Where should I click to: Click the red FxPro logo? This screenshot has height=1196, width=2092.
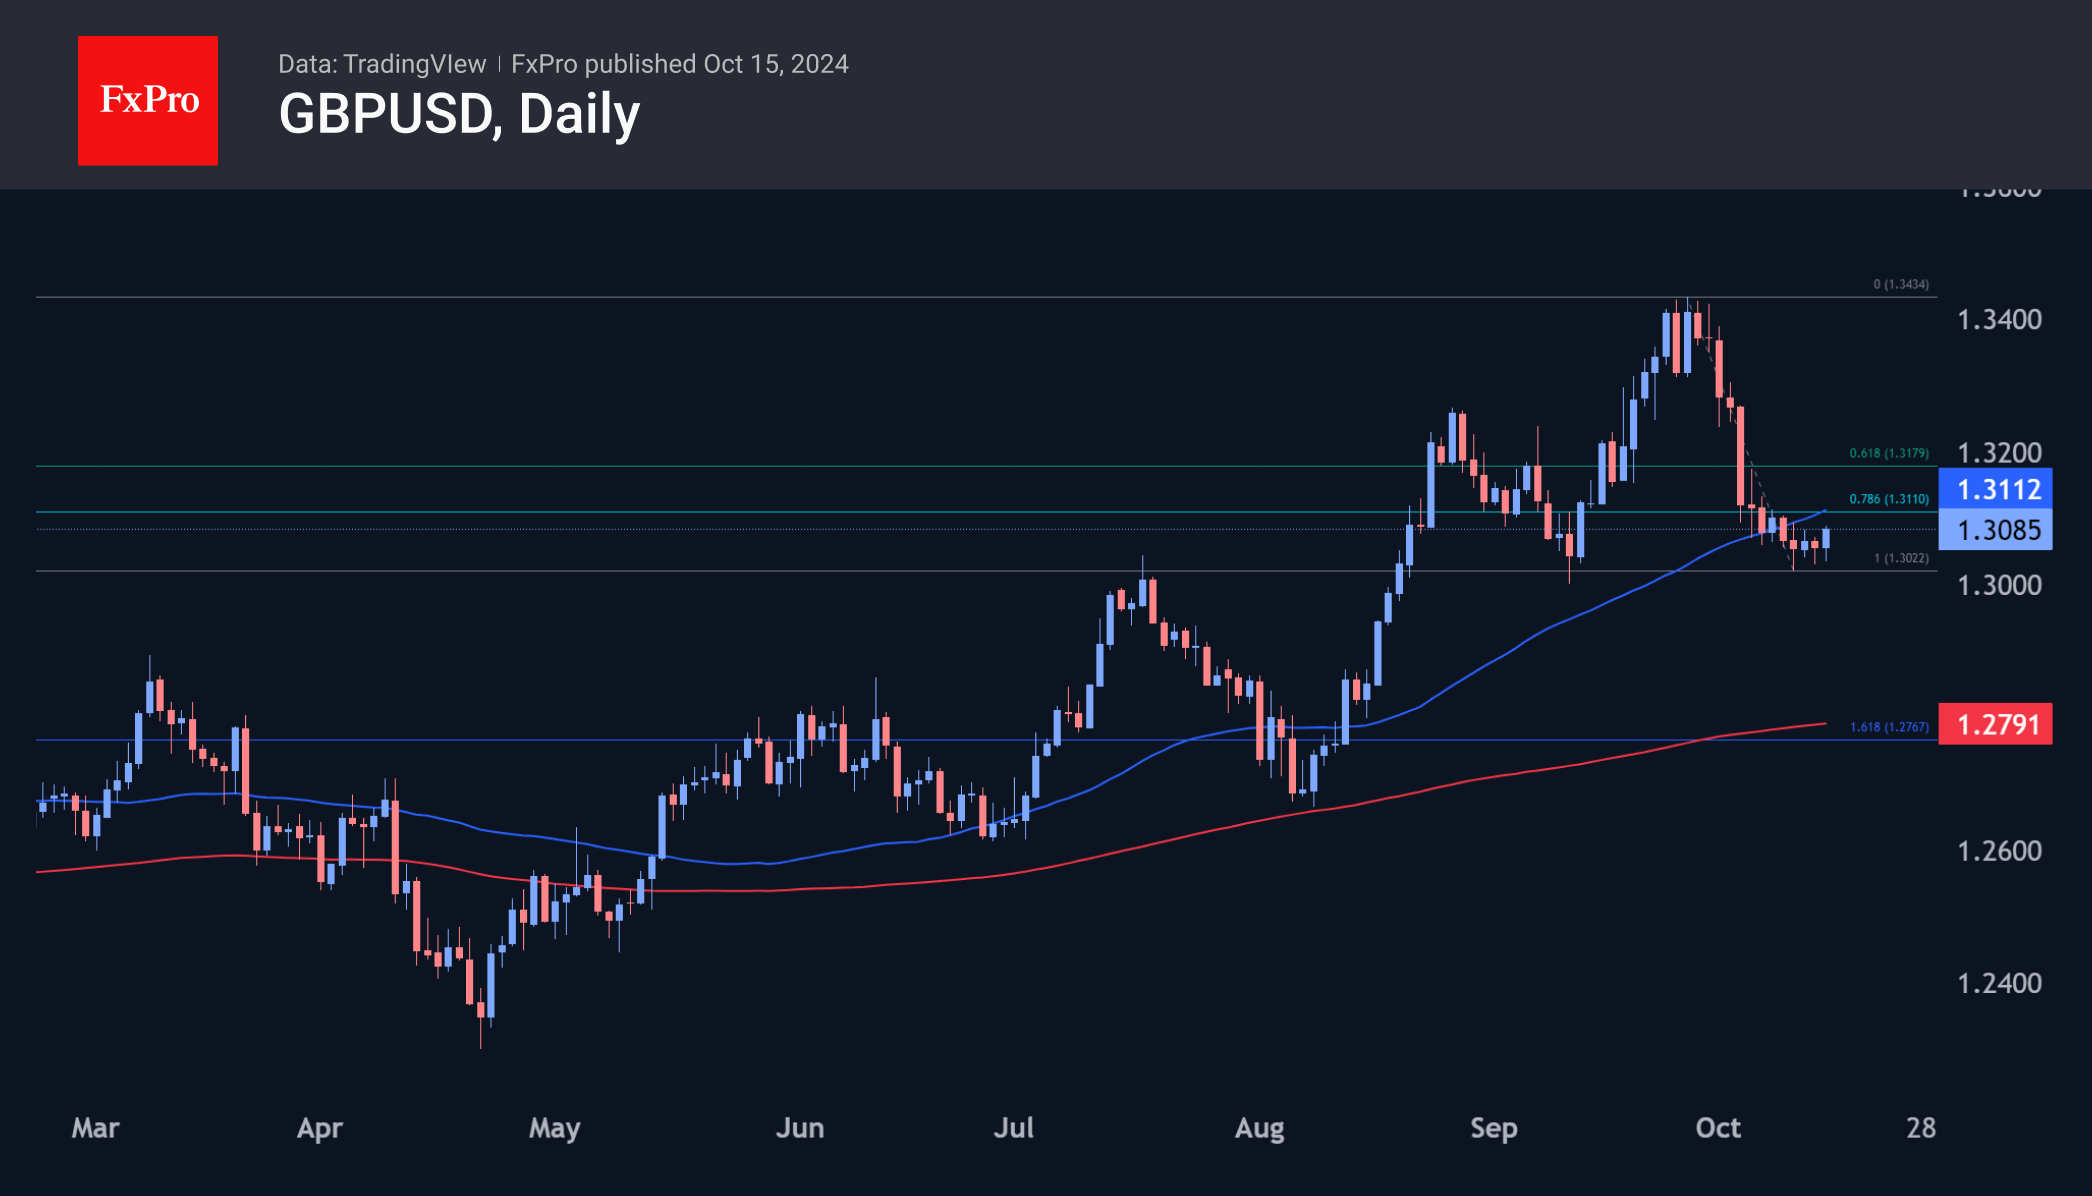point(148,101)
